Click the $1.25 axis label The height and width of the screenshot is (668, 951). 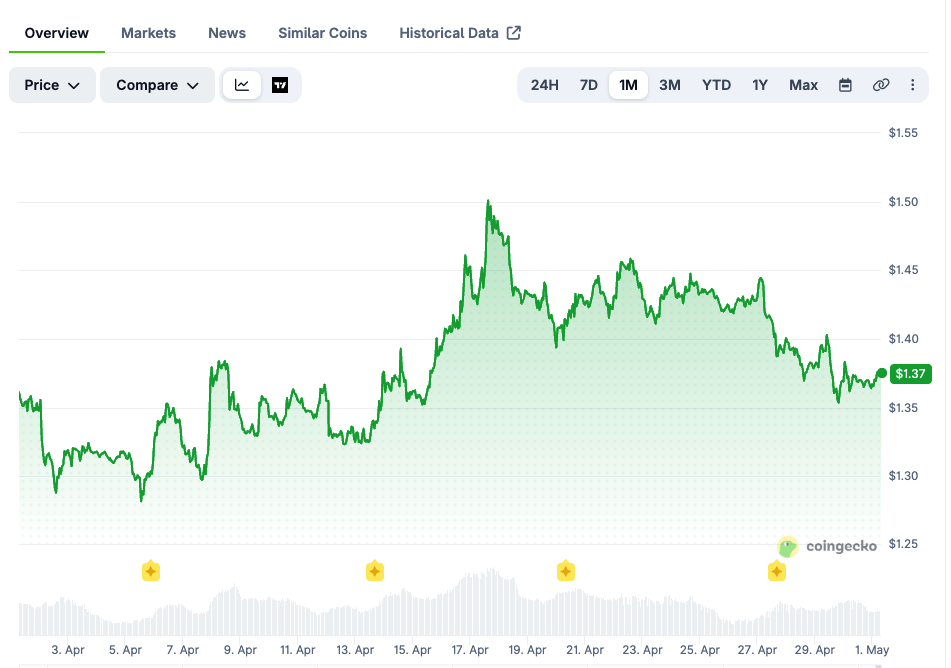click(903, 544)
